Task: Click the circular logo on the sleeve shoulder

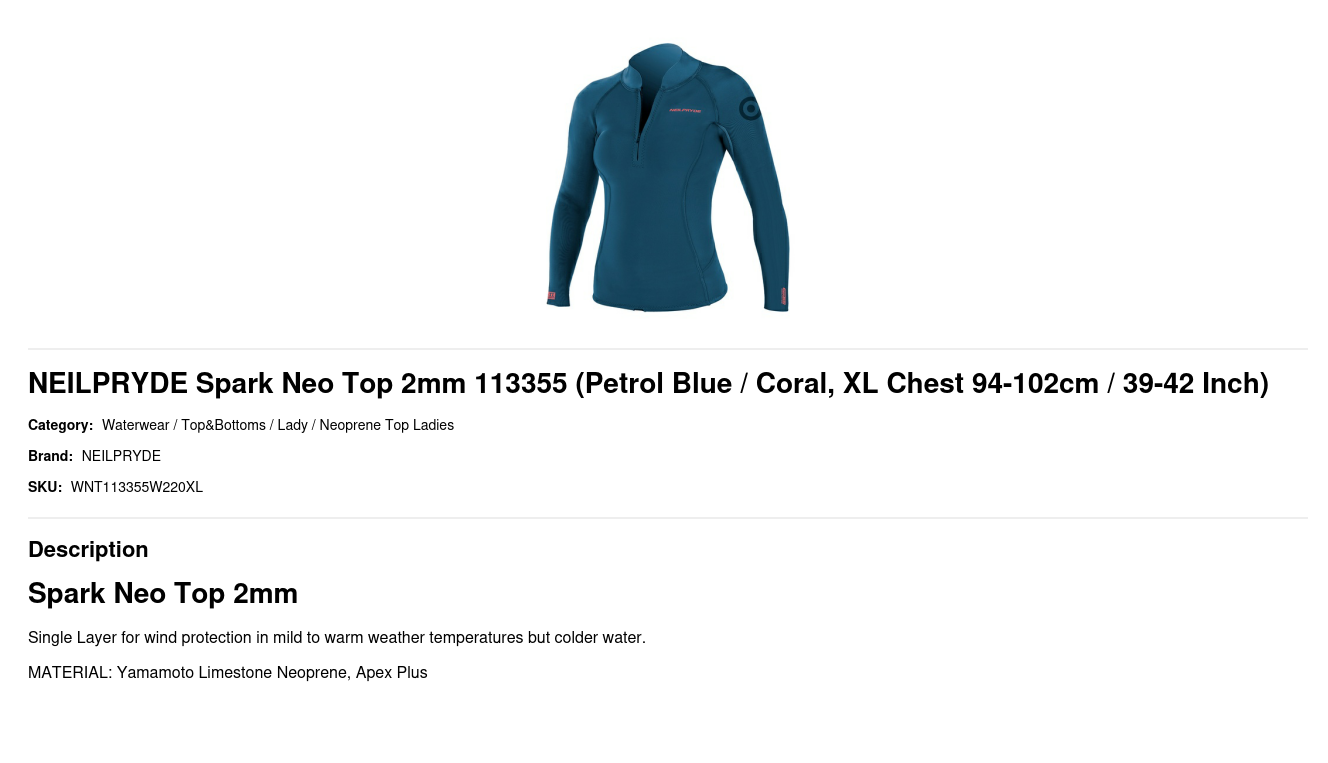Action: point(750,109)
